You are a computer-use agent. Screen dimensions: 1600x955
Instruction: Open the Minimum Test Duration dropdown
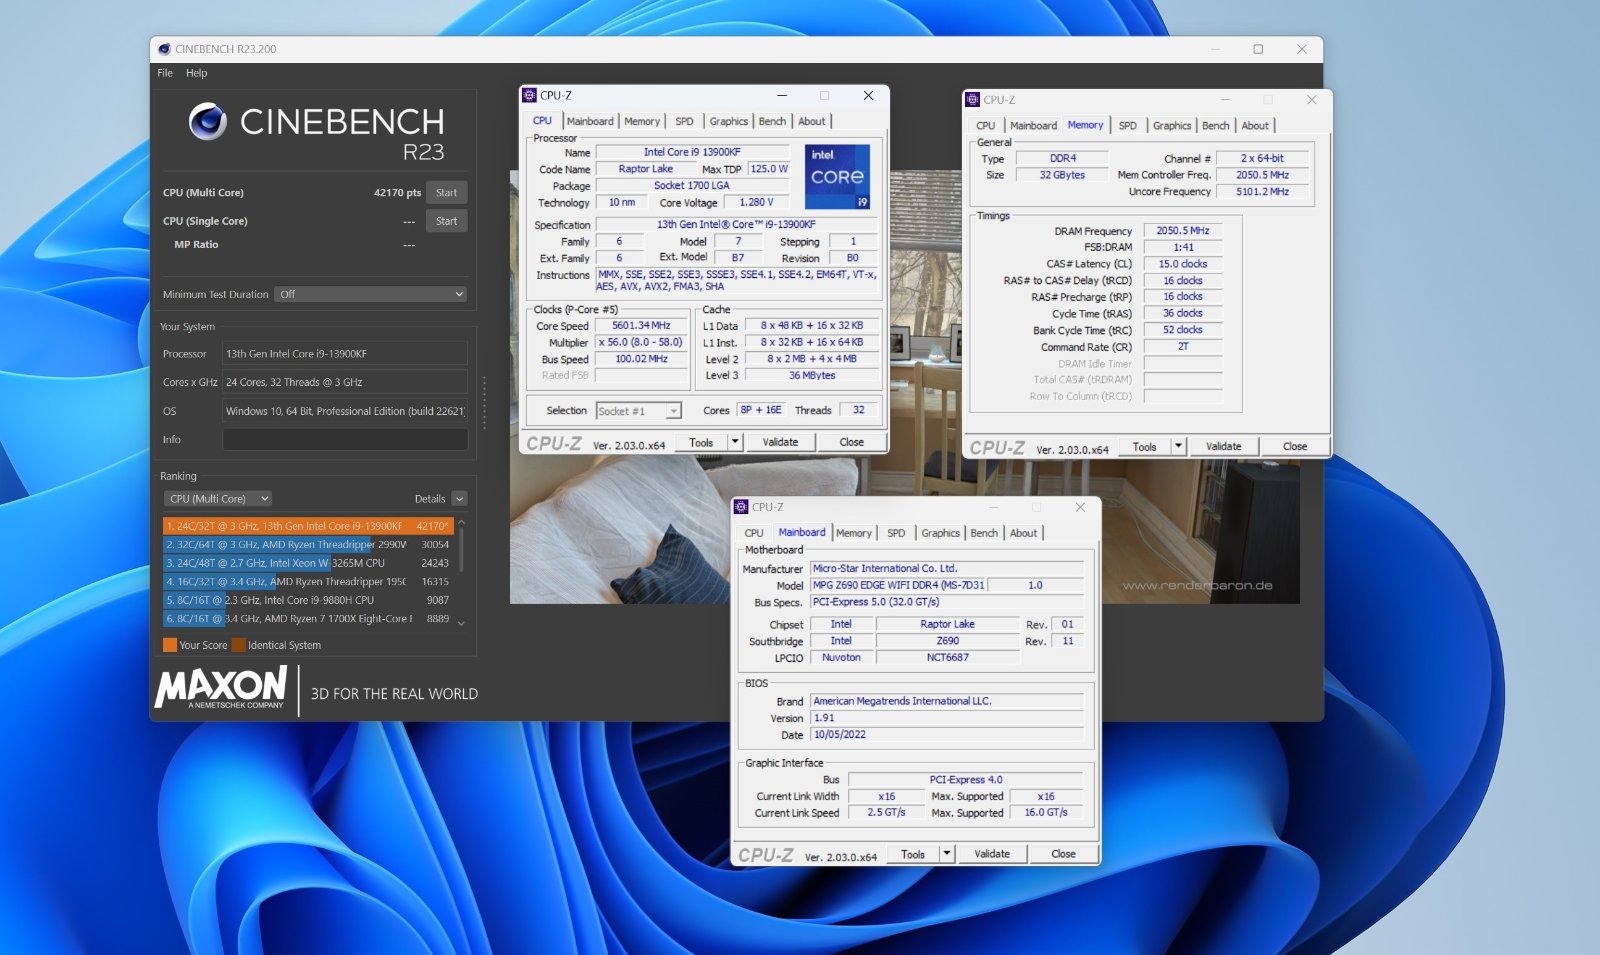point(371,294)
